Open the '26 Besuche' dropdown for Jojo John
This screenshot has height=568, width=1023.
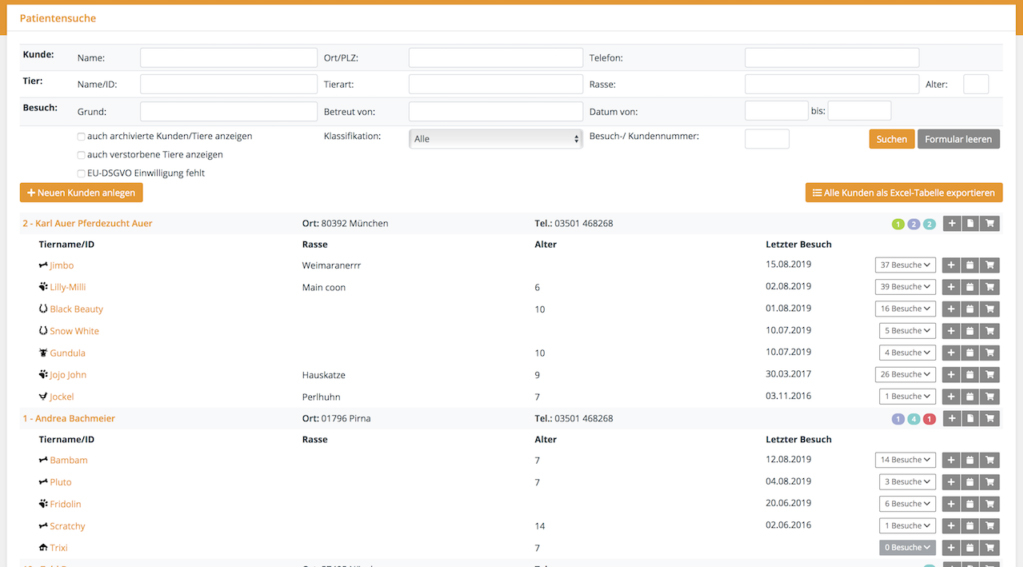click(905, 375)
